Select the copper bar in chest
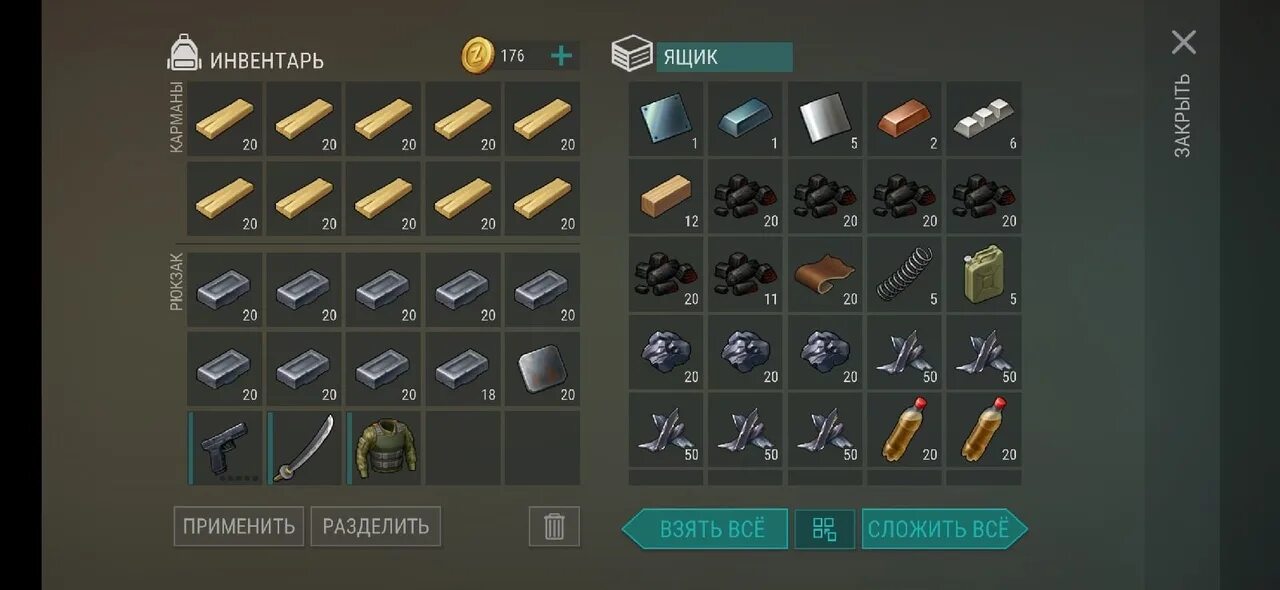The width and height of the screenshot is (1280, 590). click(x=904, y=118)
